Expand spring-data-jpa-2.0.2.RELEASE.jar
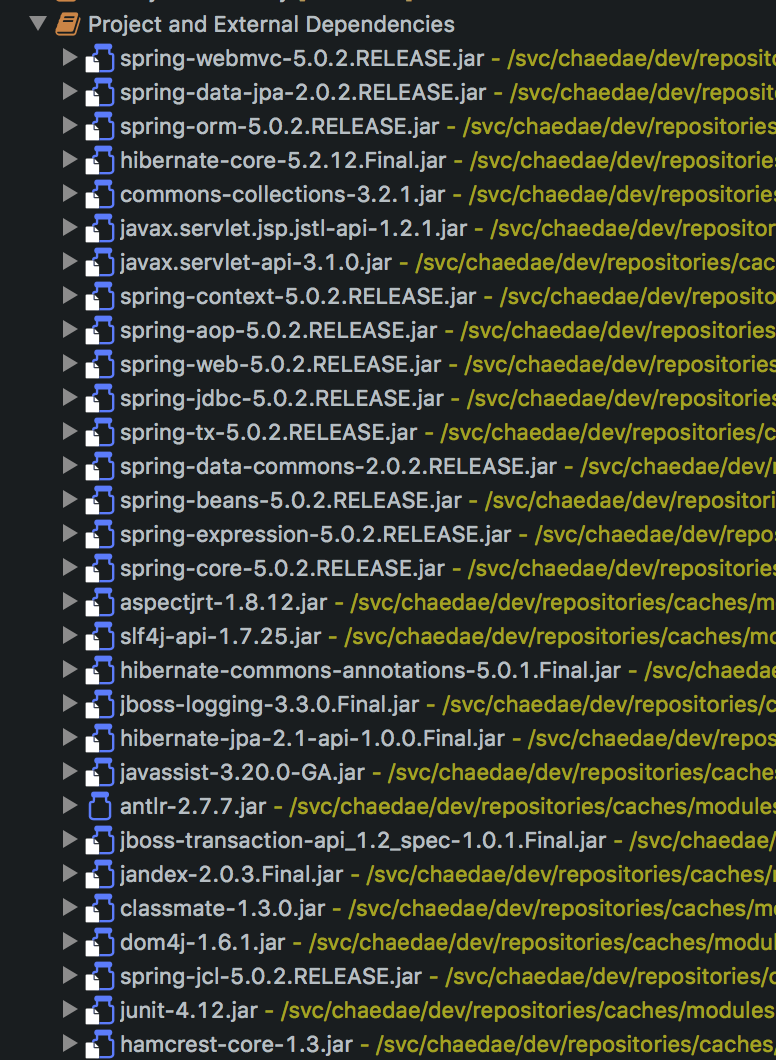Viewport: 776px width, 1060px height. click(x=70, y=92)
